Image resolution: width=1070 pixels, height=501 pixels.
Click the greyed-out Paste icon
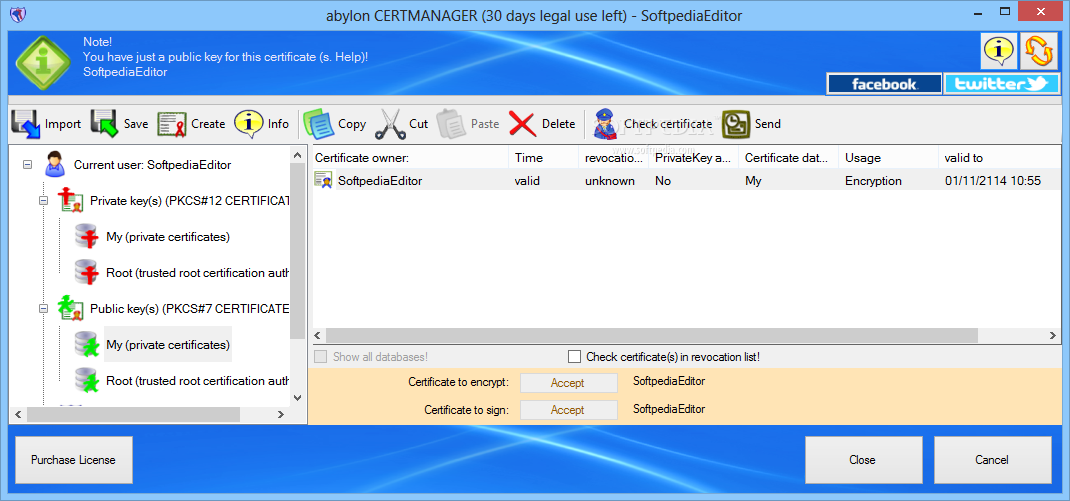click(450, 124)
